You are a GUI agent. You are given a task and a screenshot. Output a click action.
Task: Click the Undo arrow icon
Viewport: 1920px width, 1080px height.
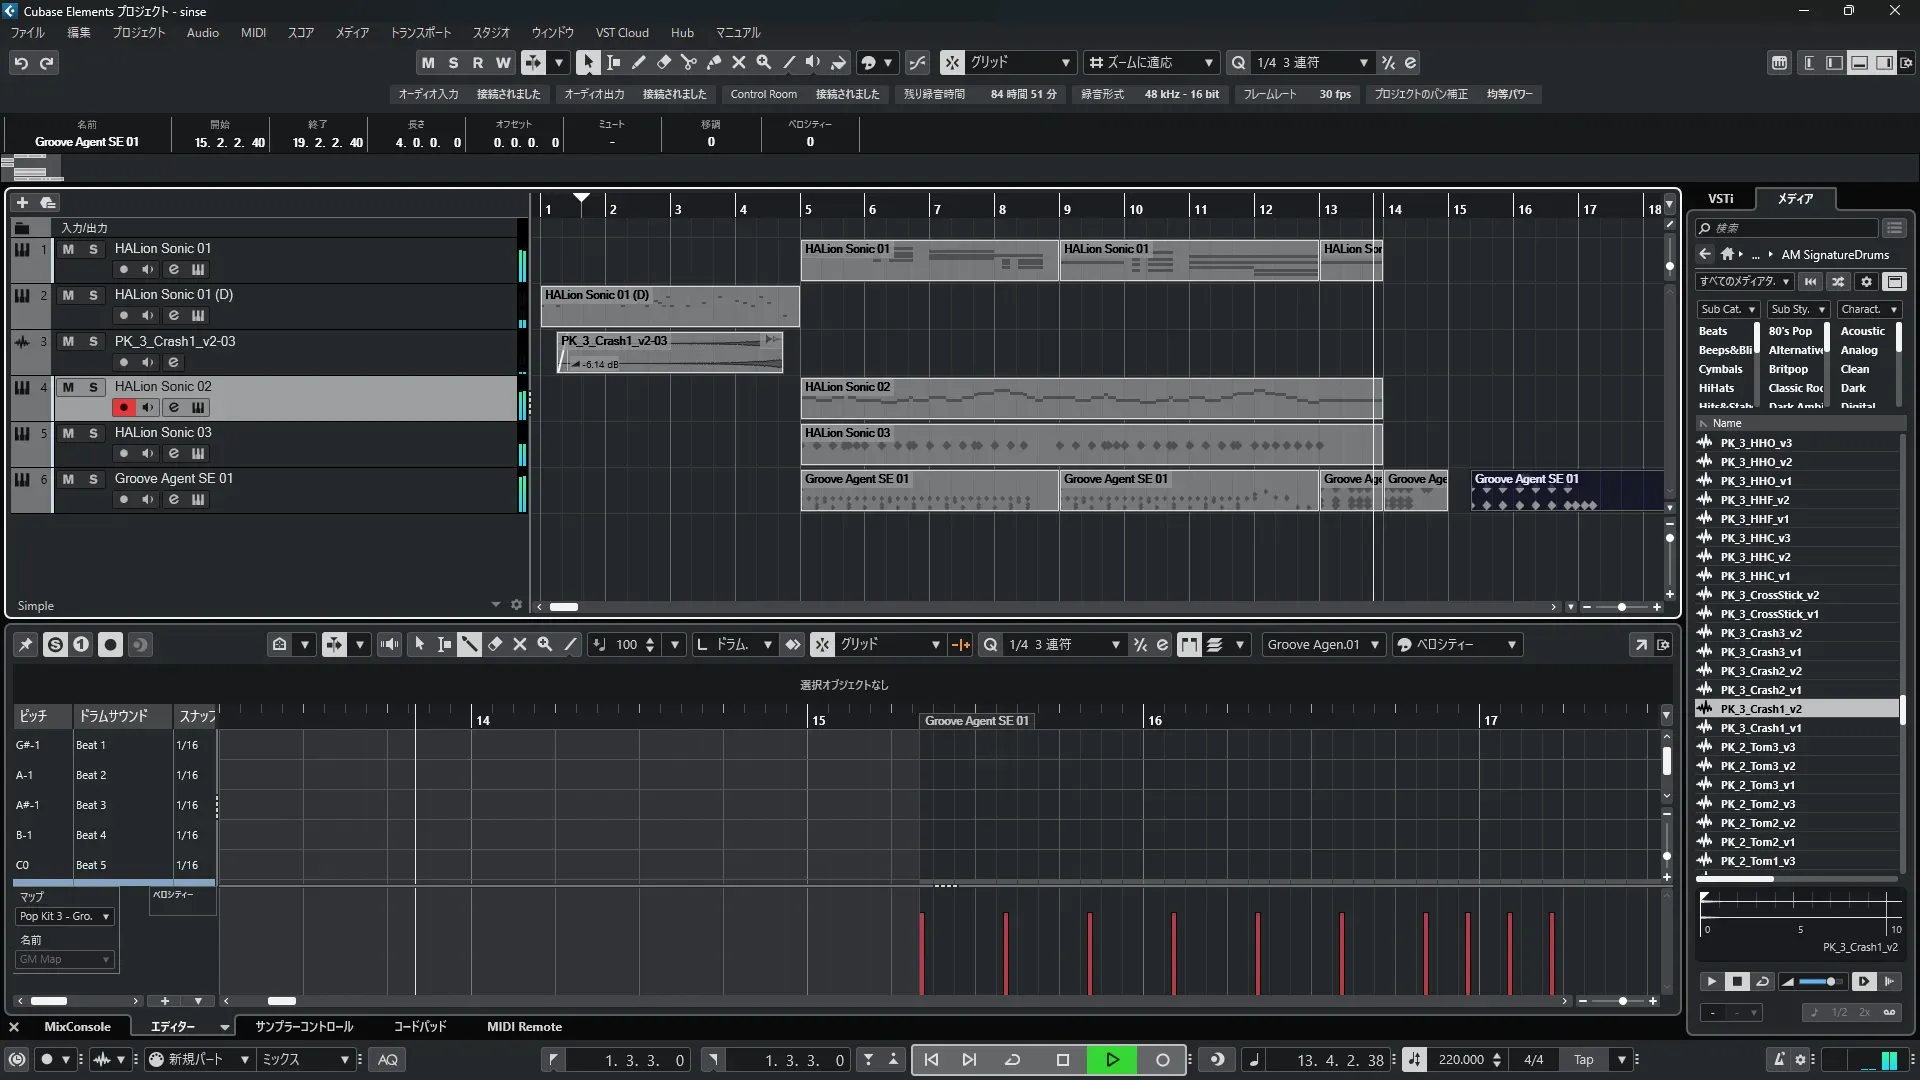[x=21, y=63]
